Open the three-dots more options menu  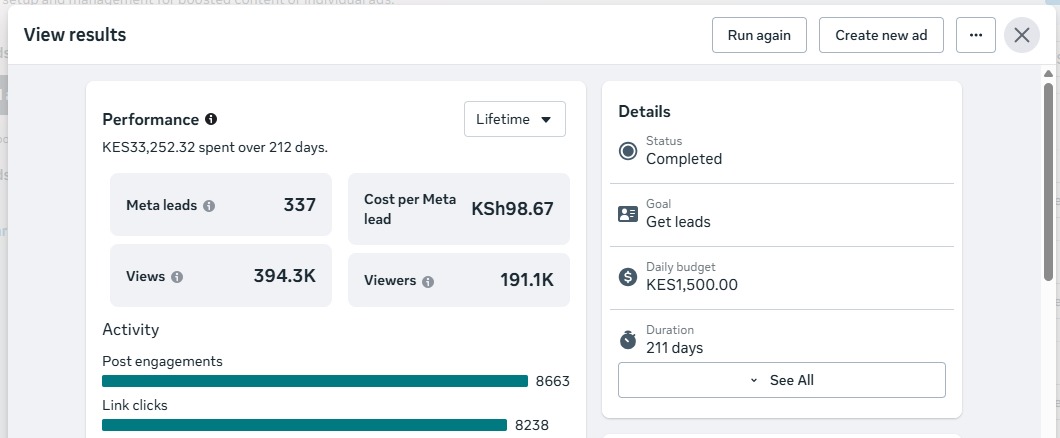coord(975,35)
